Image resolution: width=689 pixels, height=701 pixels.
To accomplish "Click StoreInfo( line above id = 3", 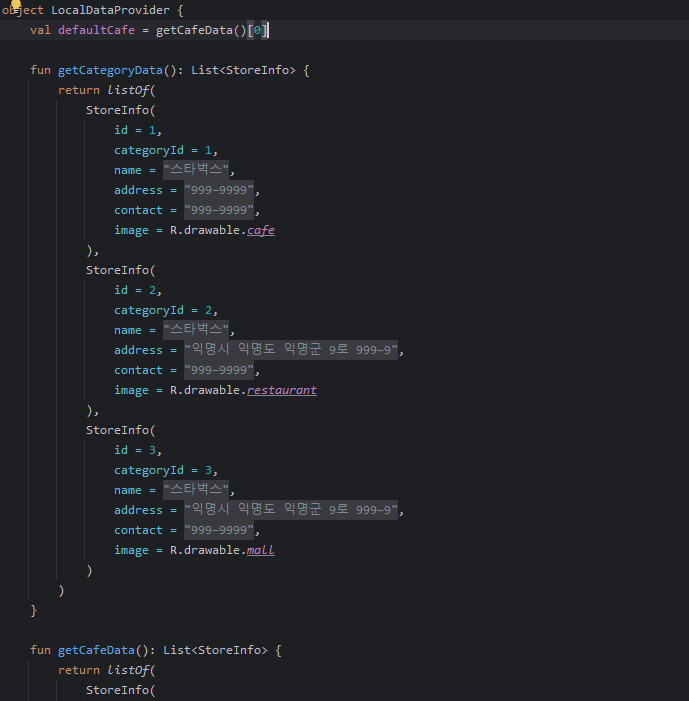I will pyautogui.click(x=120, y=430).
